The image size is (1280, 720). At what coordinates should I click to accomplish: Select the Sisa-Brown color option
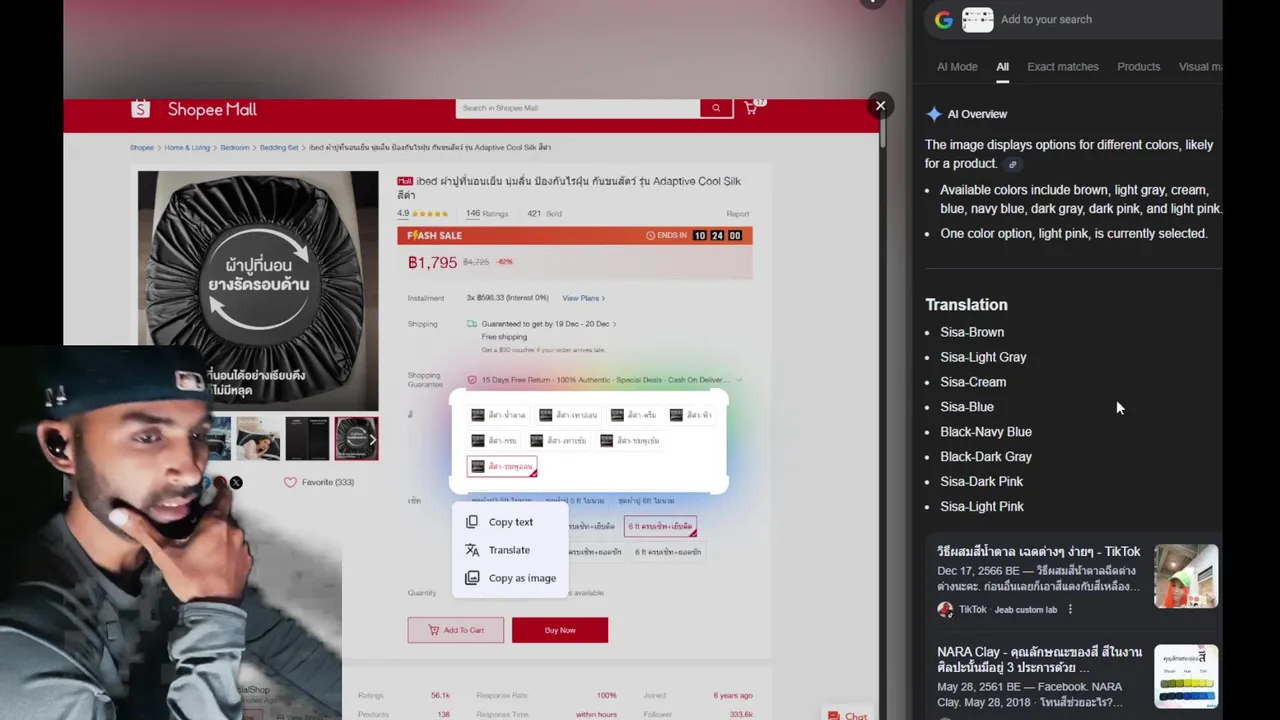point(498,415)
